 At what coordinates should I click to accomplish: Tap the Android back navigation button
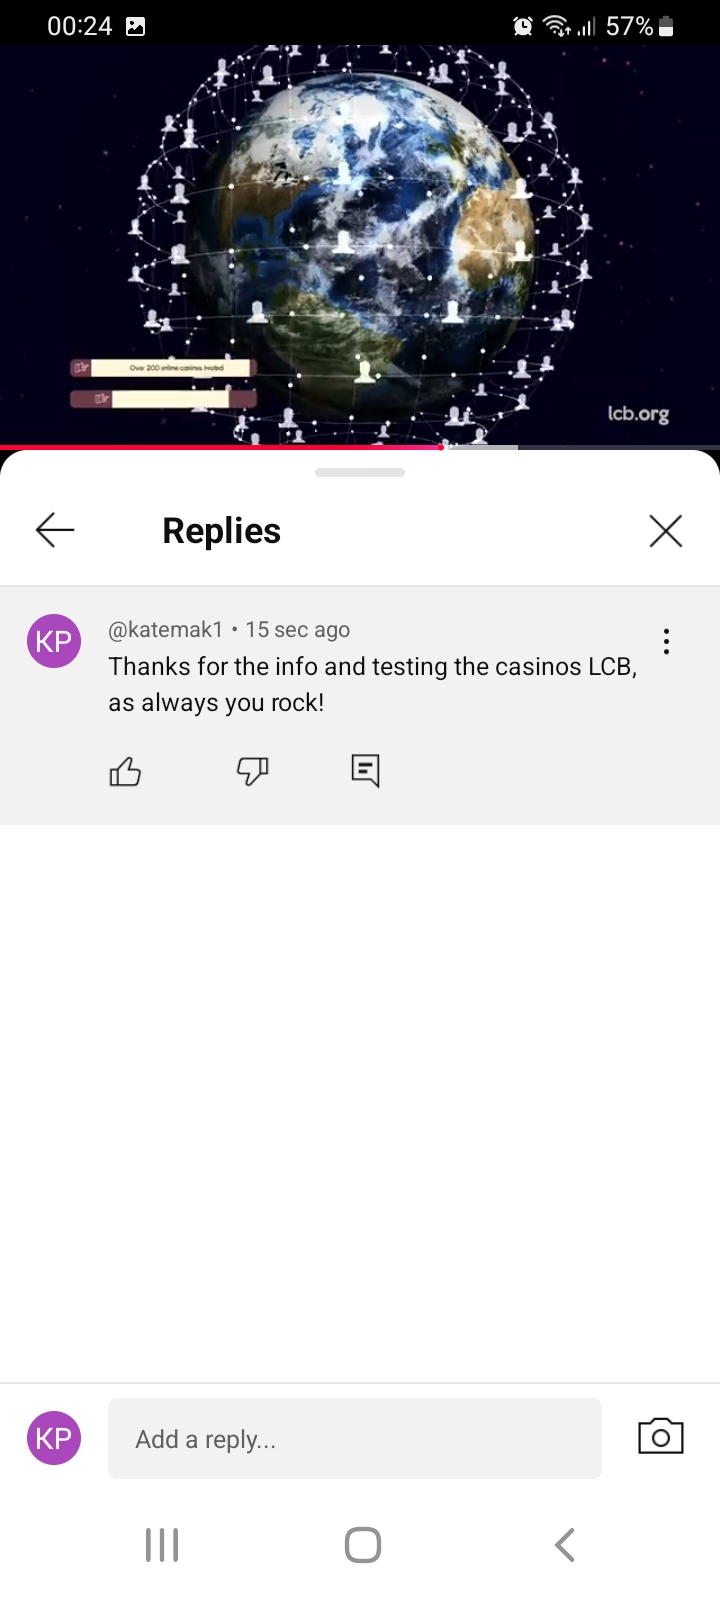pos(565,1544)
